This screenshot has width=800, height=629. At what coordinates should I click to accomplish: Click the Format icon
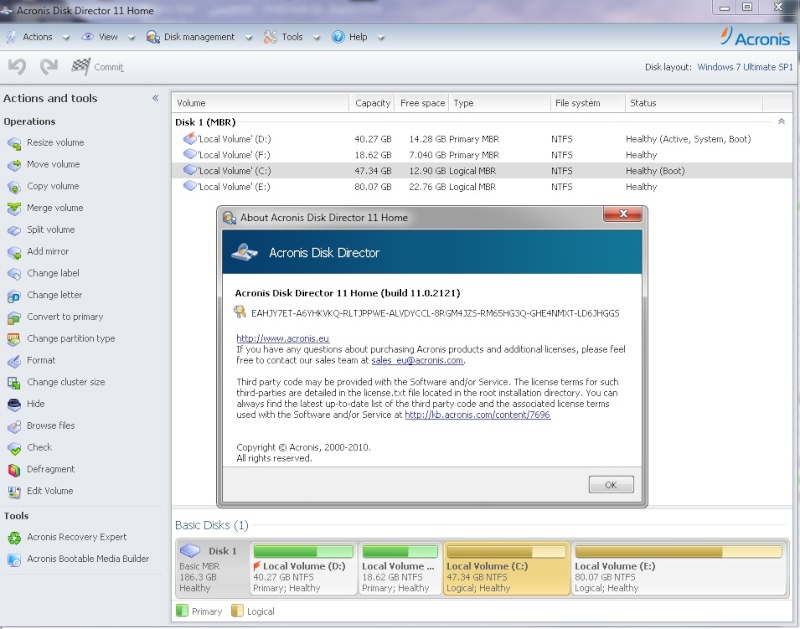[14, 361]
